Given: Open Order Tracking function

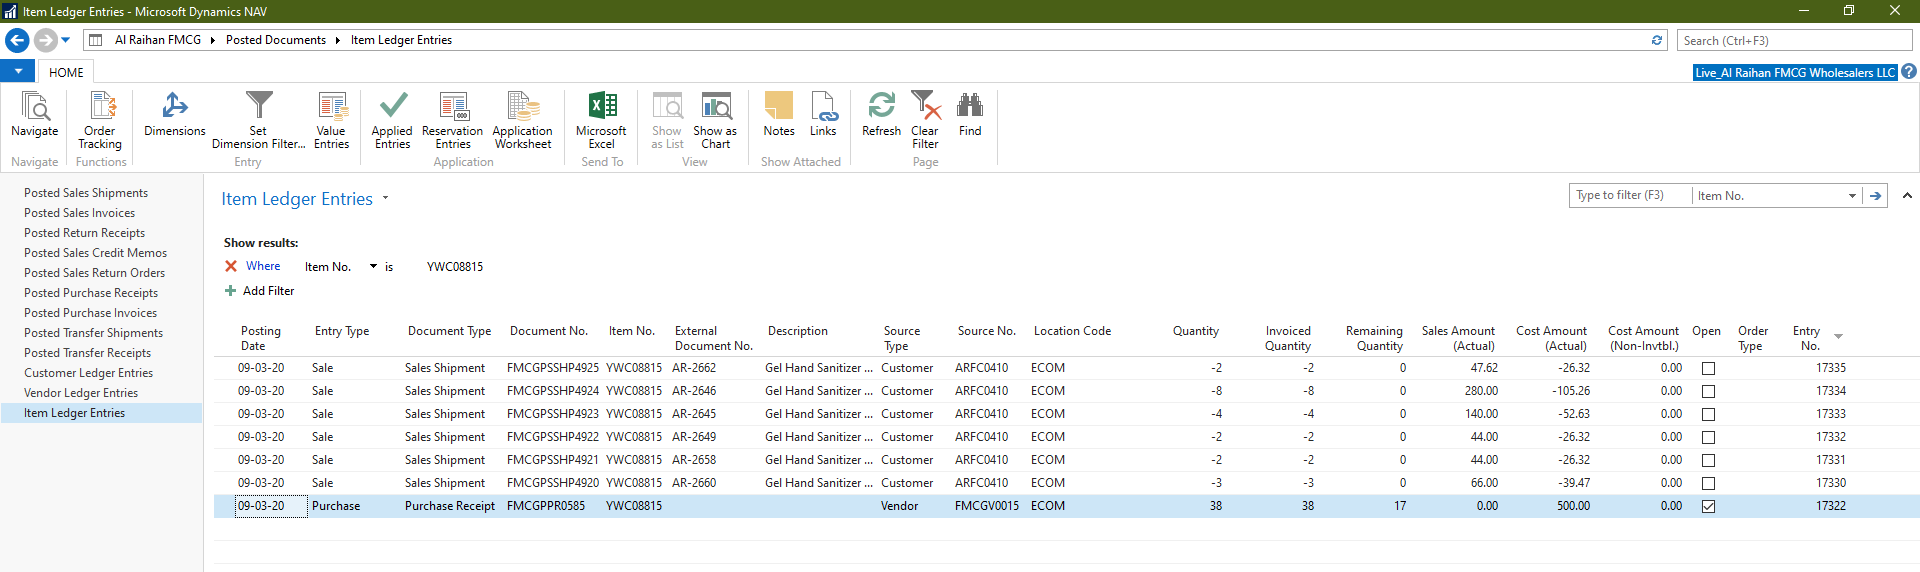Looking at the screenshot, I should [100, 119].
